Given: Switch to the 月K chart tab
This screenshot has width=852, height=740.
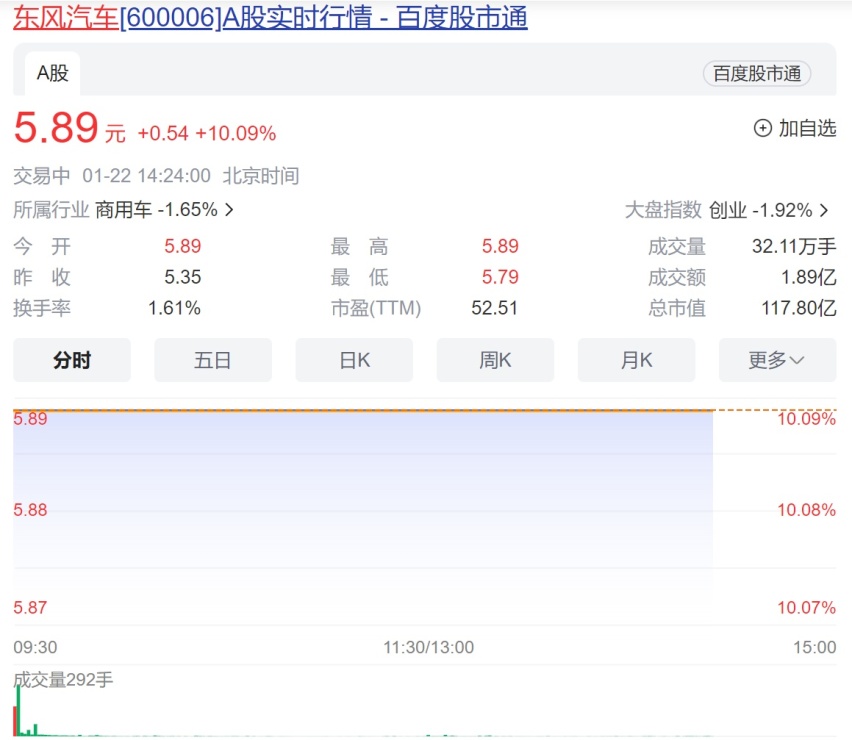Looking at the screenshot, I should pyautogui.click(x=636, y=360).
